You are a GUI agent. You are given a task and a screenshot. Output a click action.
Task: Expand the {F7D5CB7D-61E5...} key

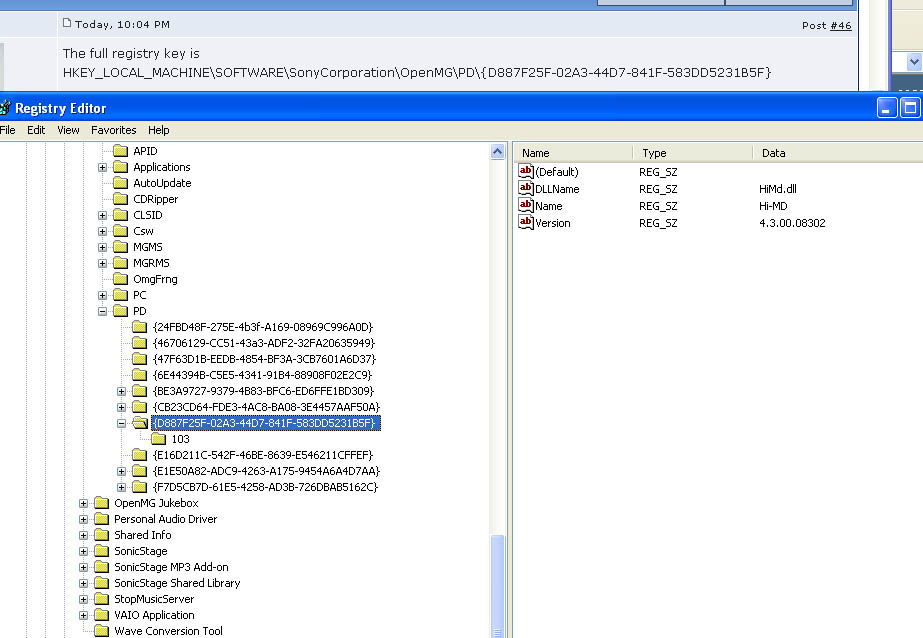point(121,487)
